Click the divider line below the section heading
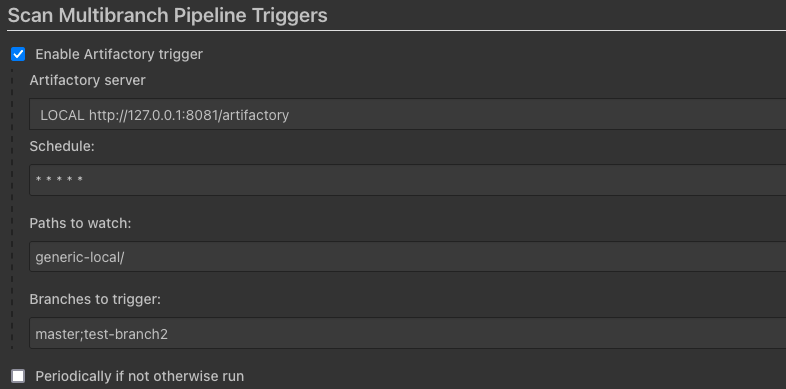 397,31
